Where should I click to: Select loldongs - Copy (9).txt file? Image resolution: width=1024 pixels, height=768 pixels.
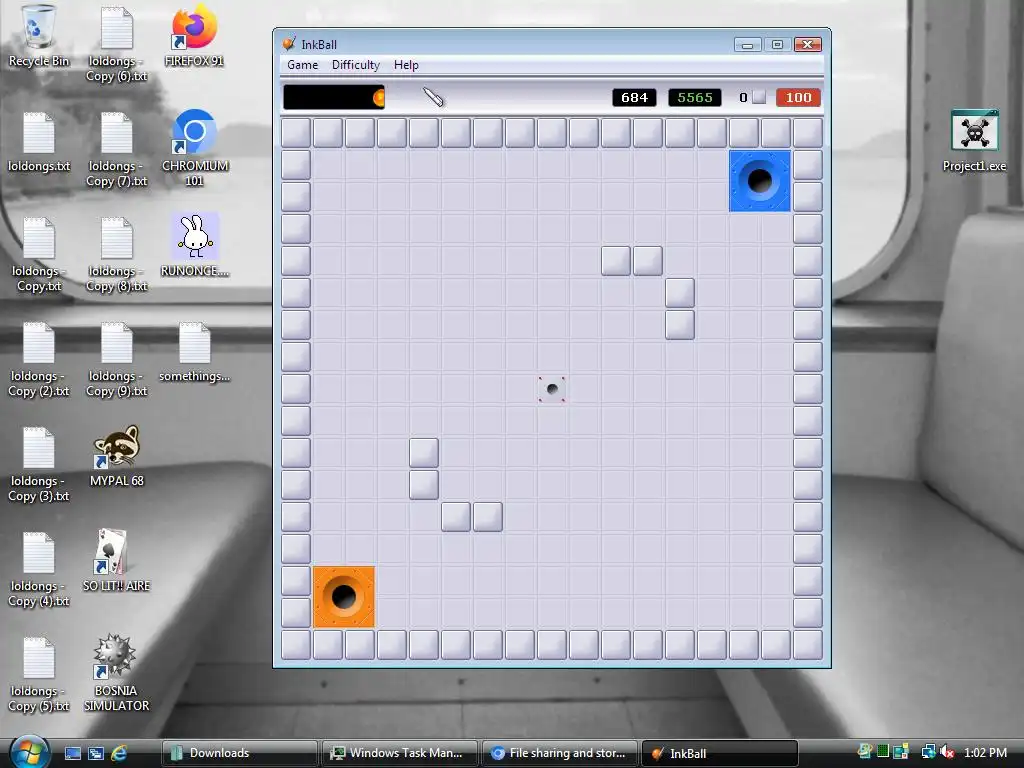(x=117, y=359)
